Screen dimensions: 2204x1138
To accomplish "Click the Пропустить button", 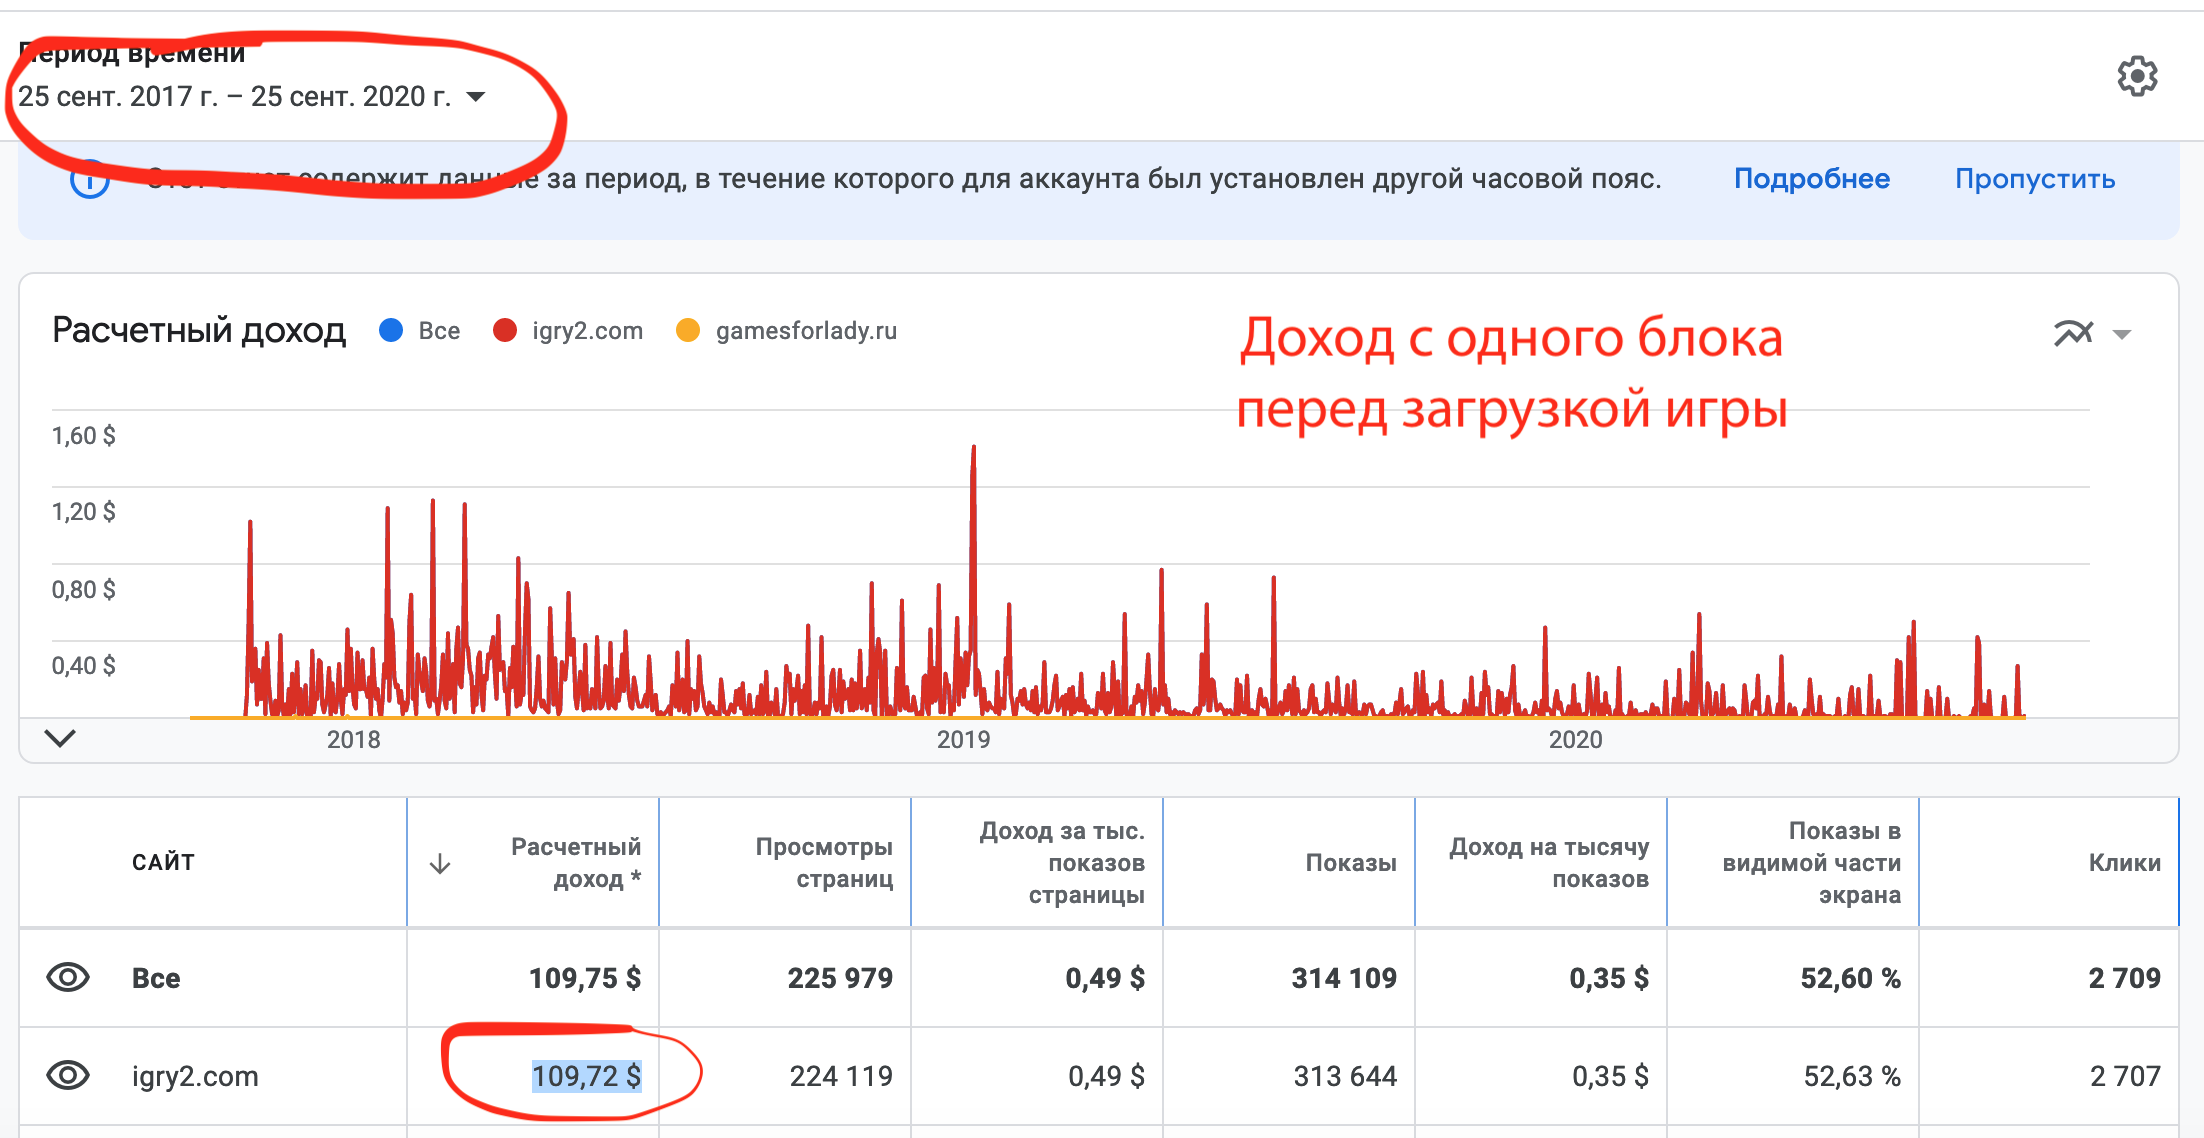I will click(x=2034, y=179).
